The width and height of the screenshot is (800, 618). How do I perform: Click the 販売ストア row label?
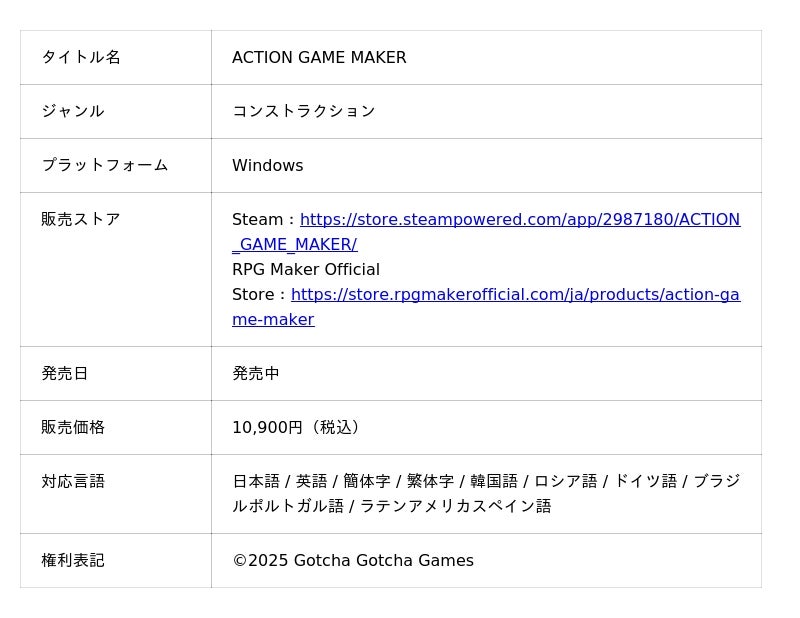click(81, 220)
